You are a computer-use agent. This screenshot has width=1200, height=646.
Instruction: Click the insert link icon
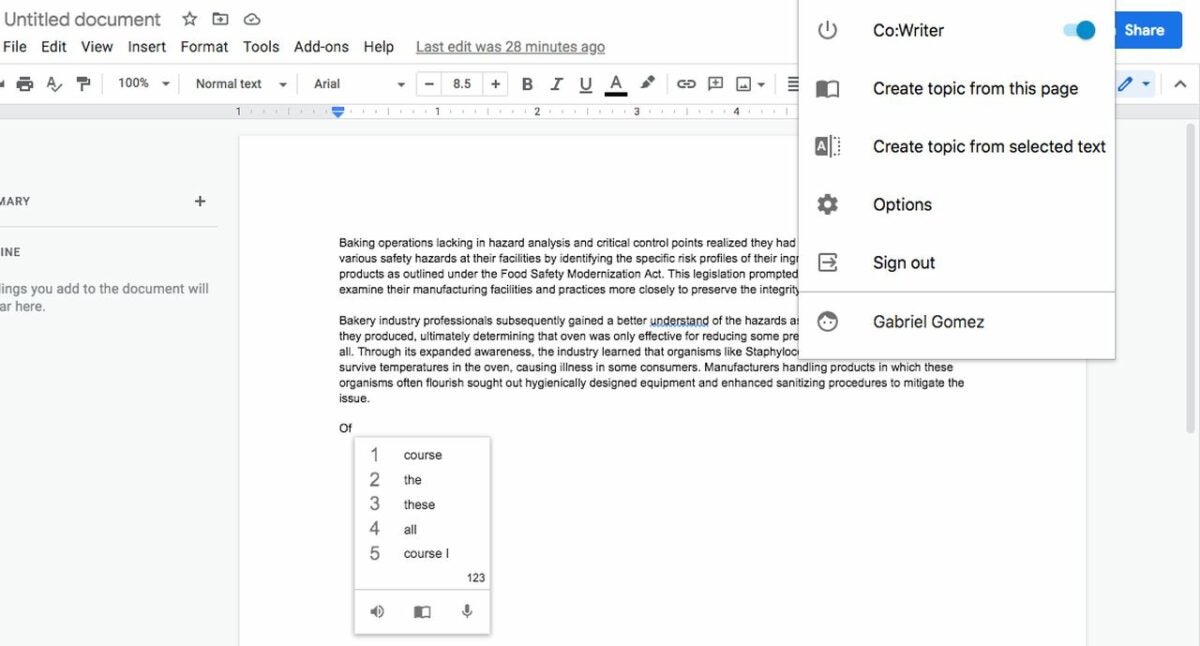click(686, 84)
